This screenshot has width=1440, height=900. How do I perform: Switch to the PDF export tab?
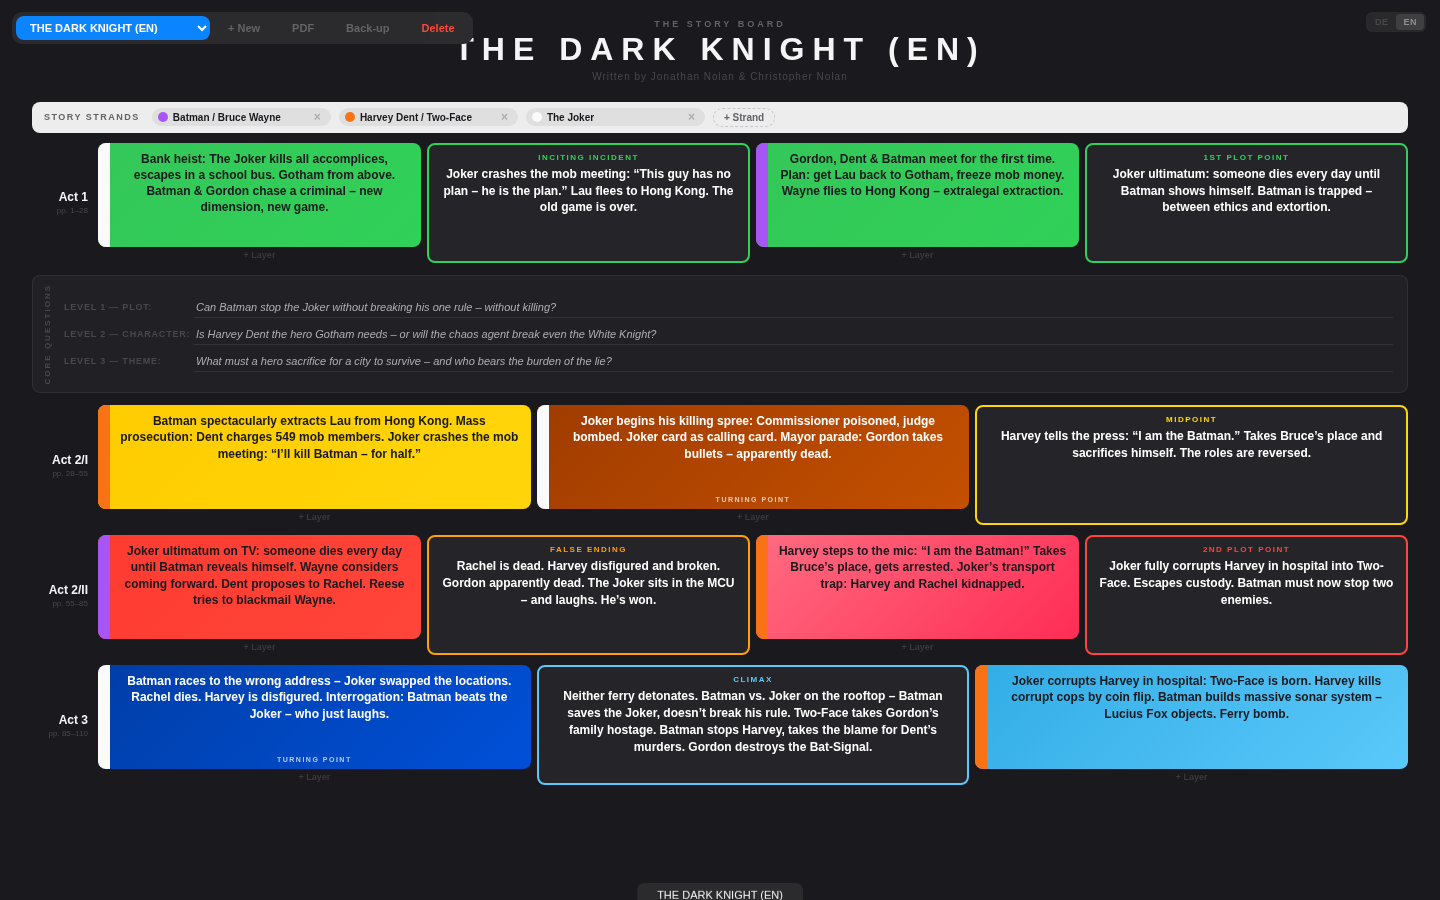click(x=302, y=28)
